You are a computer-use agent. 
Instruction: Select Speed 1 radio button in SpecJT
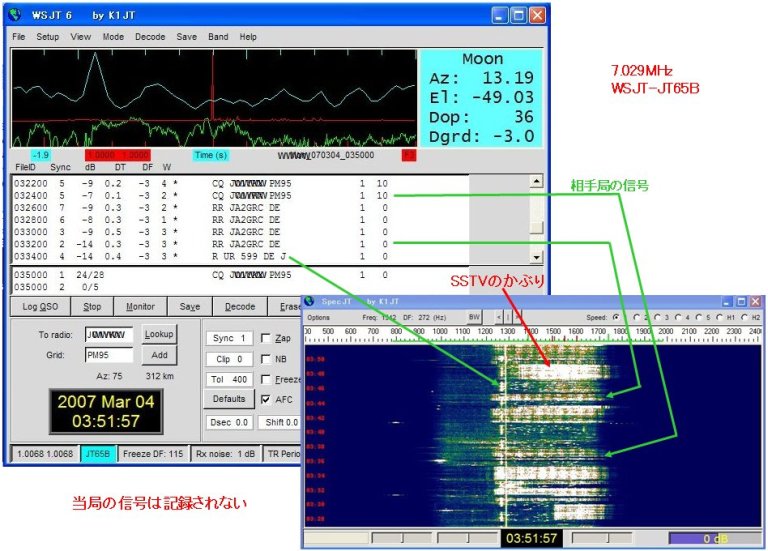(616, 317)
